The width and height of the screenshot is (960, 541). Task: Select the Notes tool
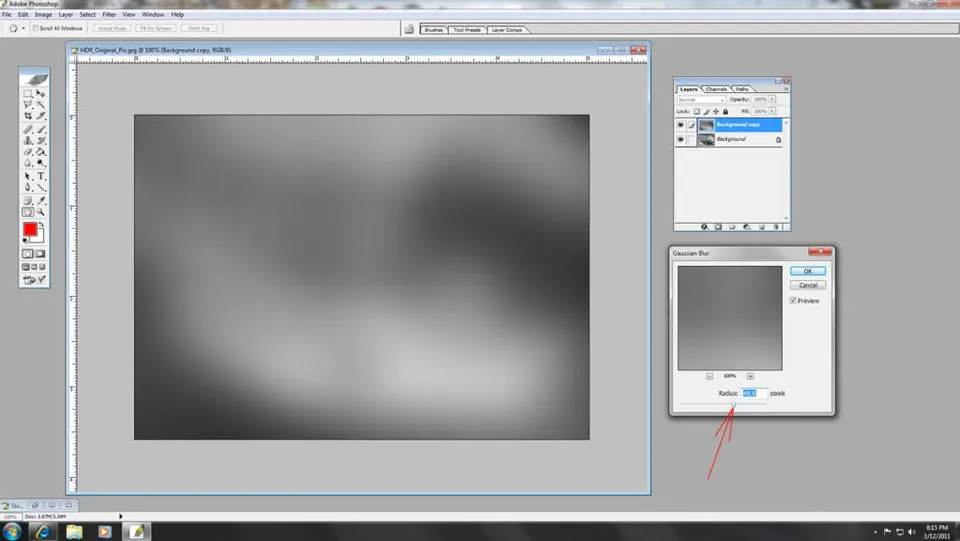(x=28, y=200)
